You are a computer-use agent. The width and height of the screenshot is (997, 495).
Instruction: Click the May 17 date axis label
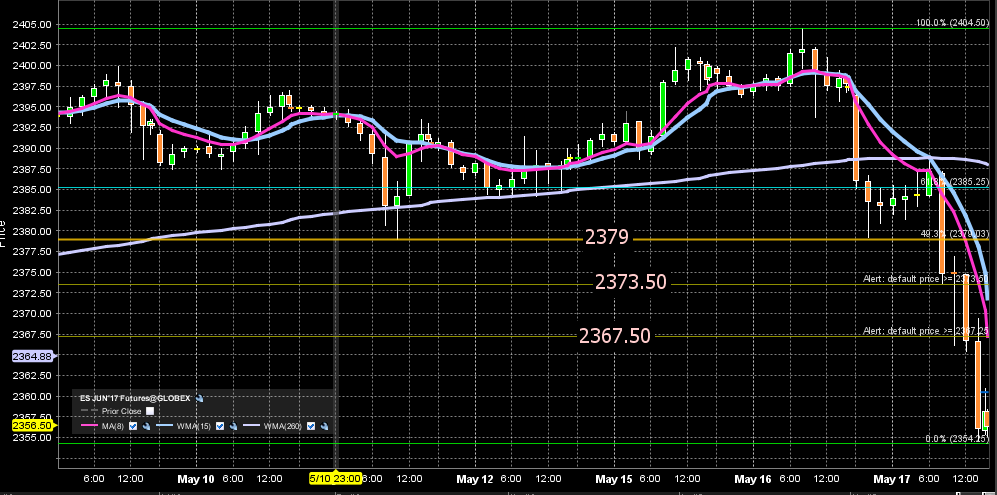pyautogui.click(x=894, y=478)
